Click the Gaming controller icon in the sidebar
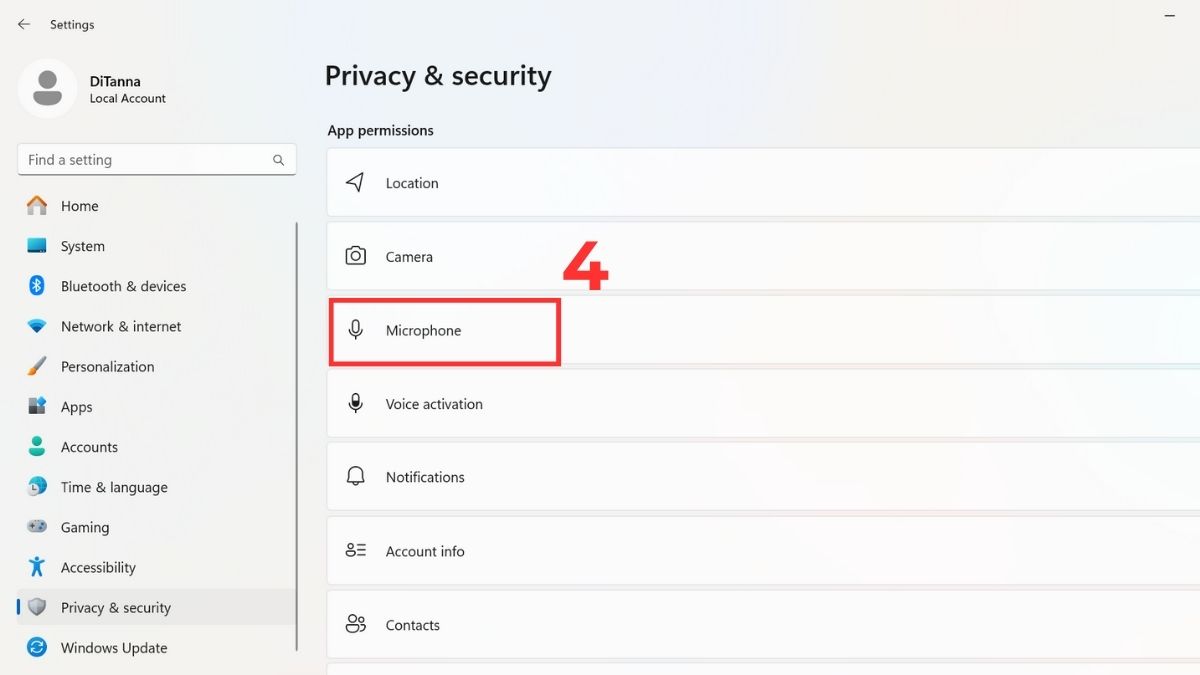Image resolution: width=1200 pixels, height=675 pixels. click(x=36, y=527)
